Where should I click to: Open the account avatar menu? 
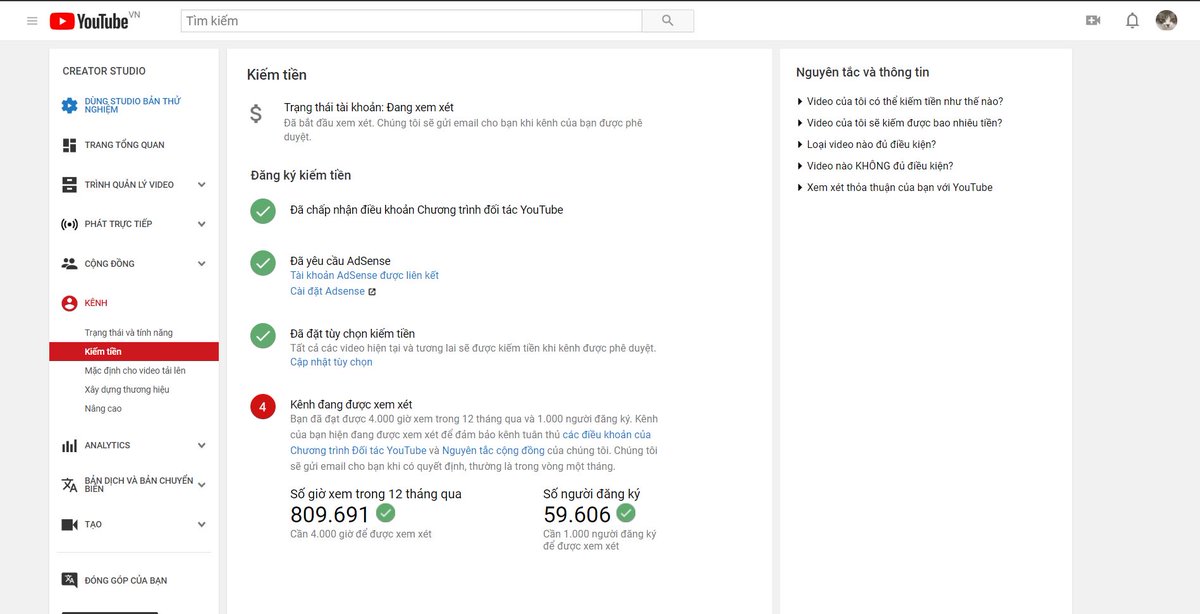pos(1166,21)
